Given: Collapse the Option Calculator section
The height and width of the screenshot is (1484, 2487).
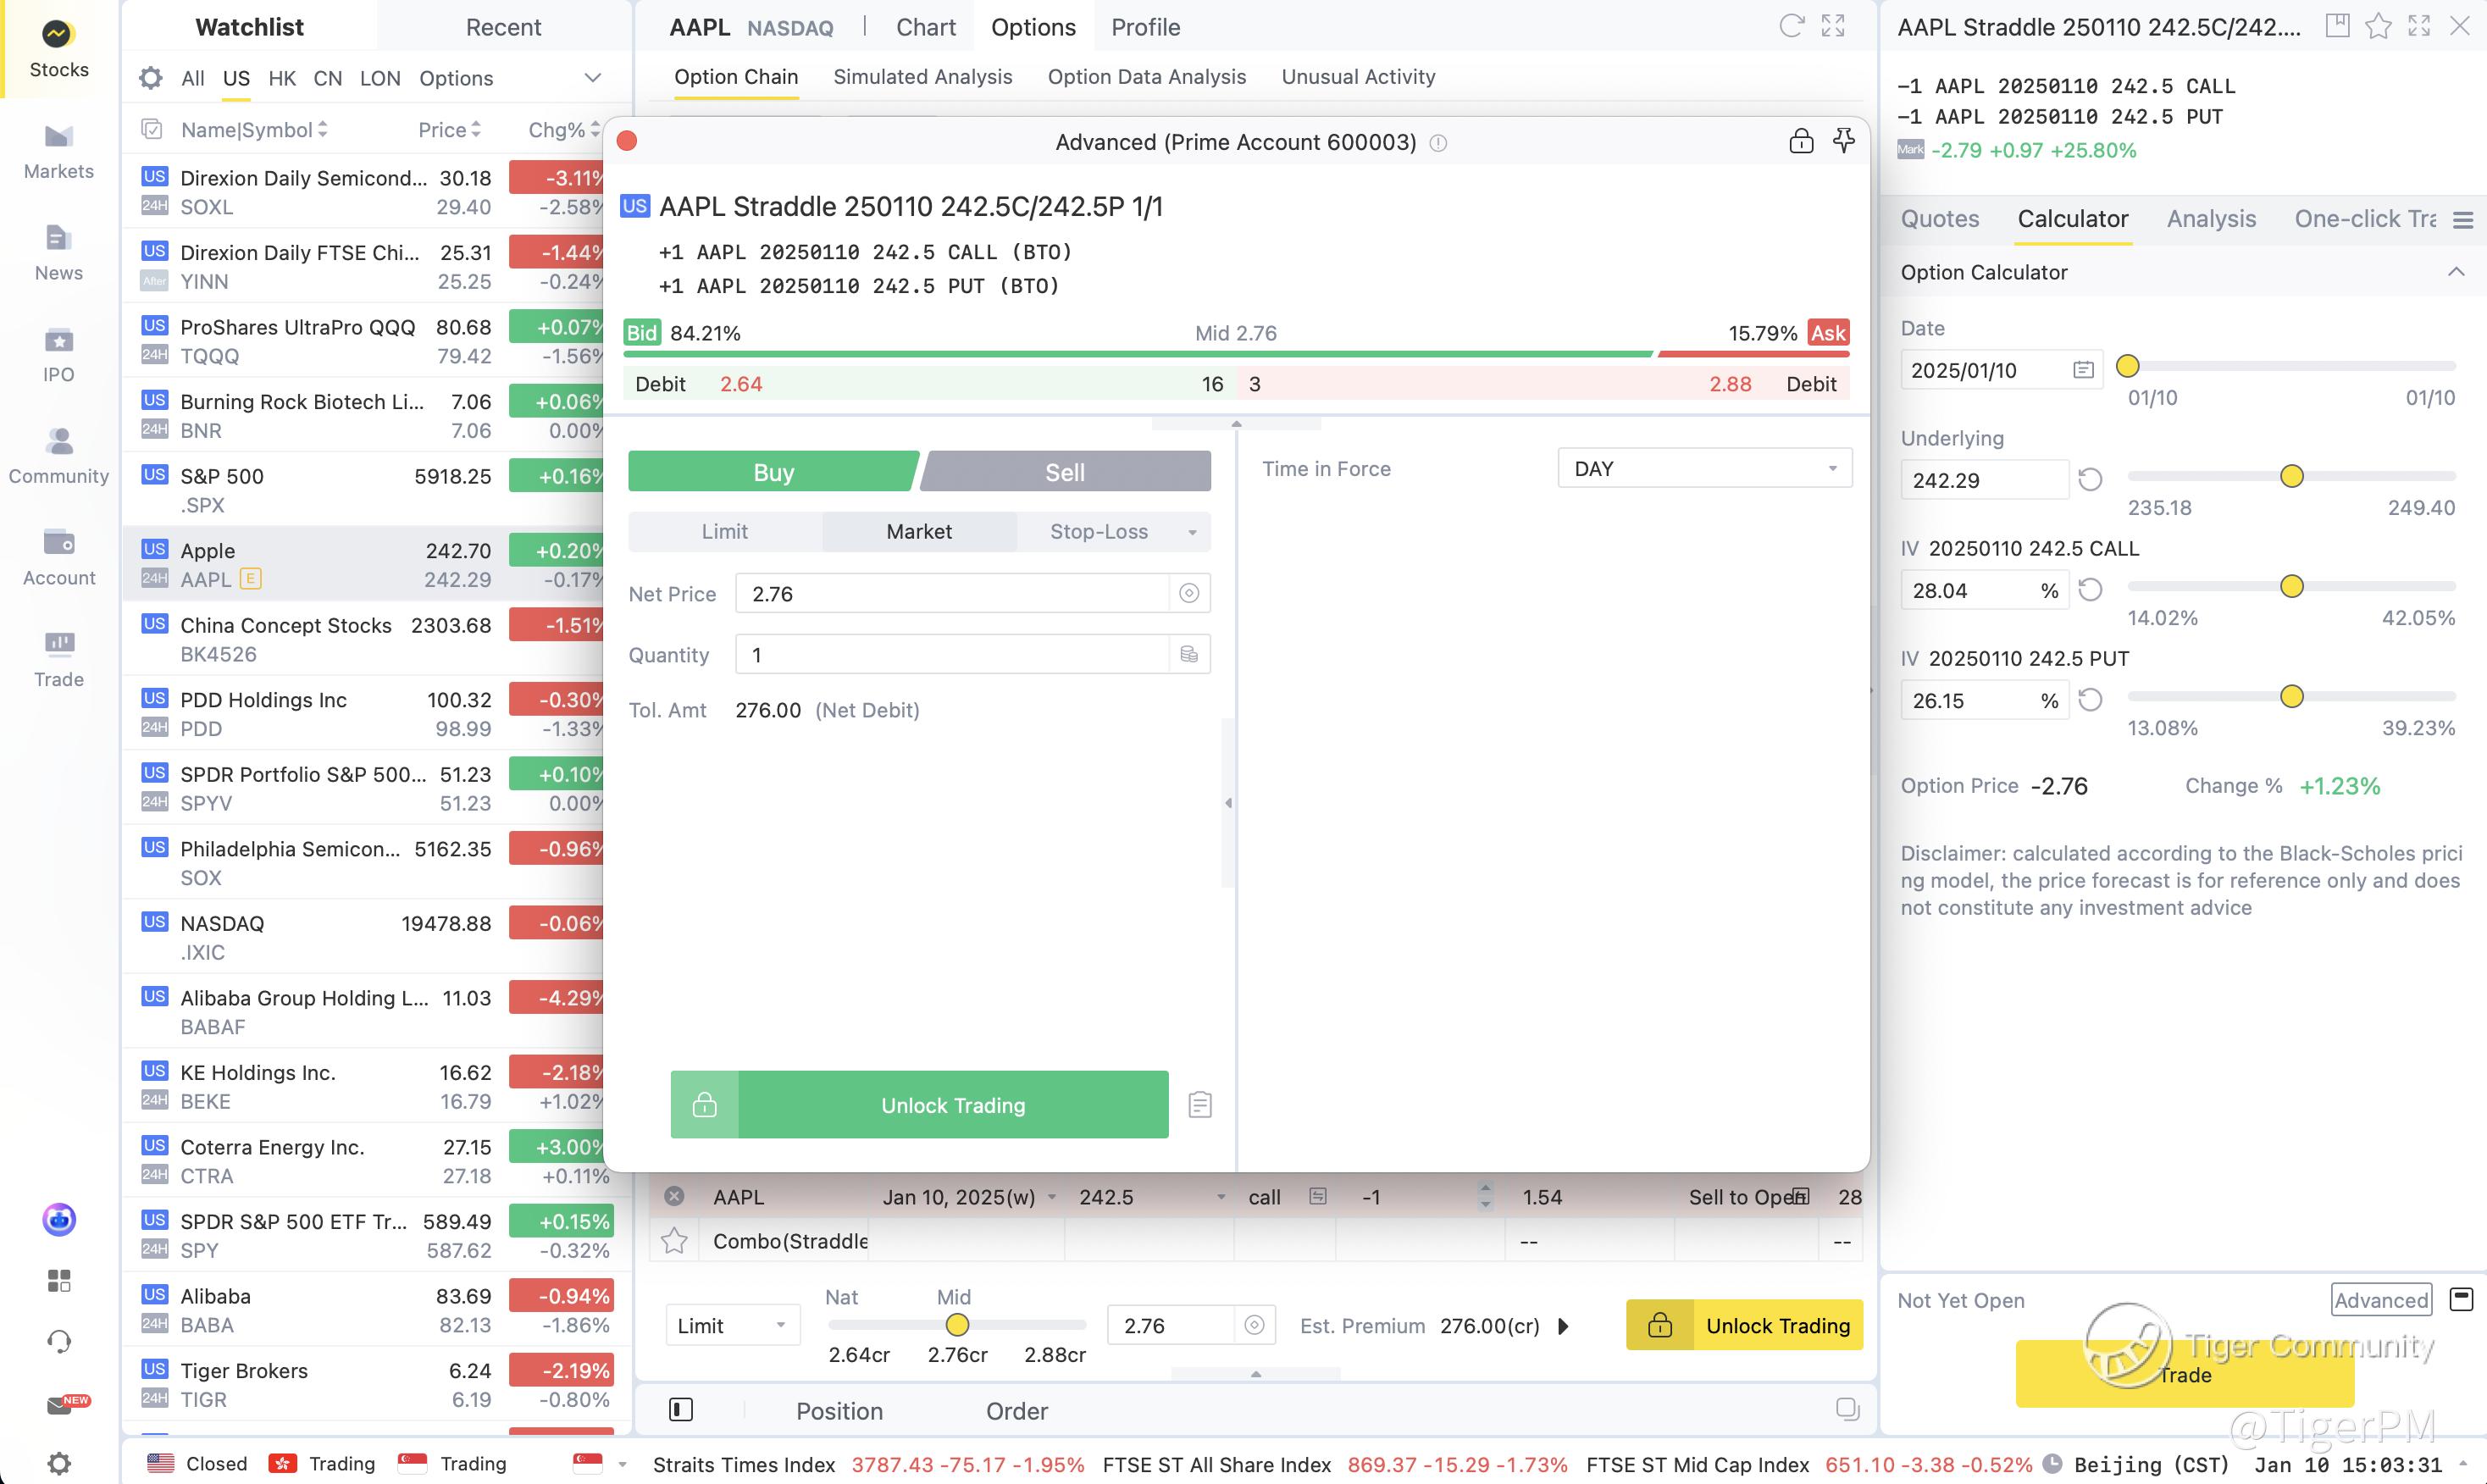Looking at the screenshot, I should (2455, 272).
